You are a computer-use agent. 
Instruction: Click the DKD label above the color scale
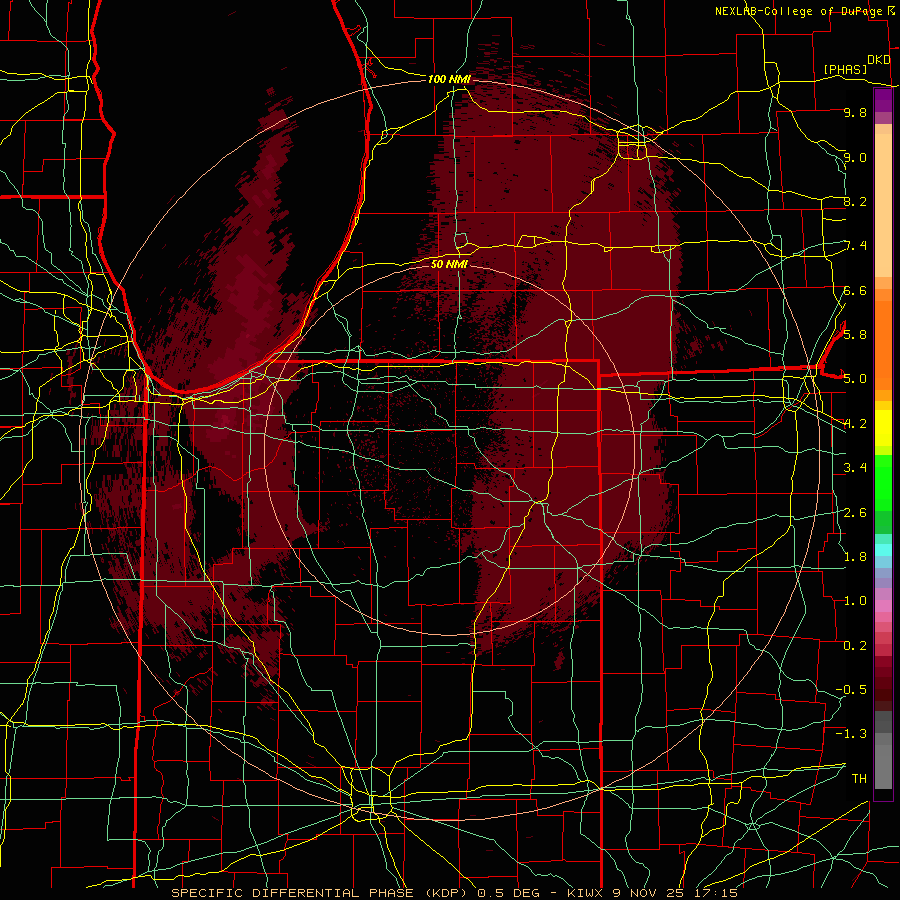(x=879, y=60)
